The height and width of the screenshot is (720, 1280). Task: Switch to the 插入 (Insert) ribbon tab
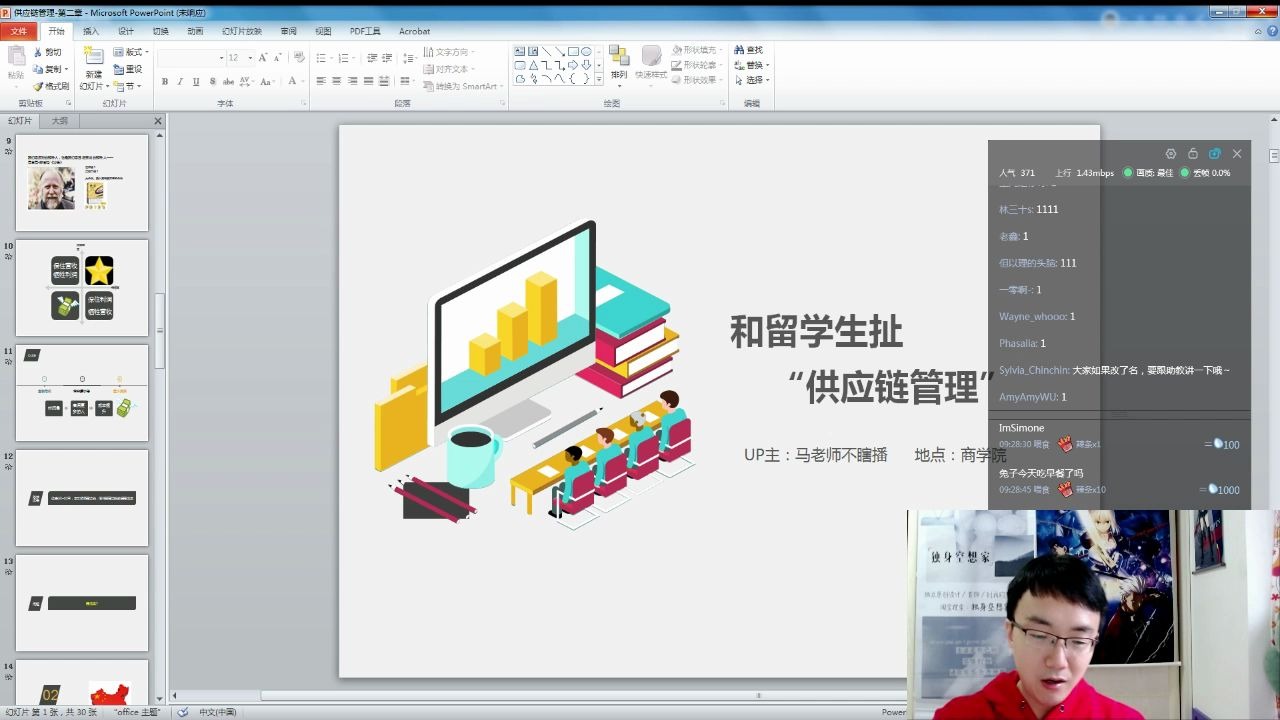(91, 31)
